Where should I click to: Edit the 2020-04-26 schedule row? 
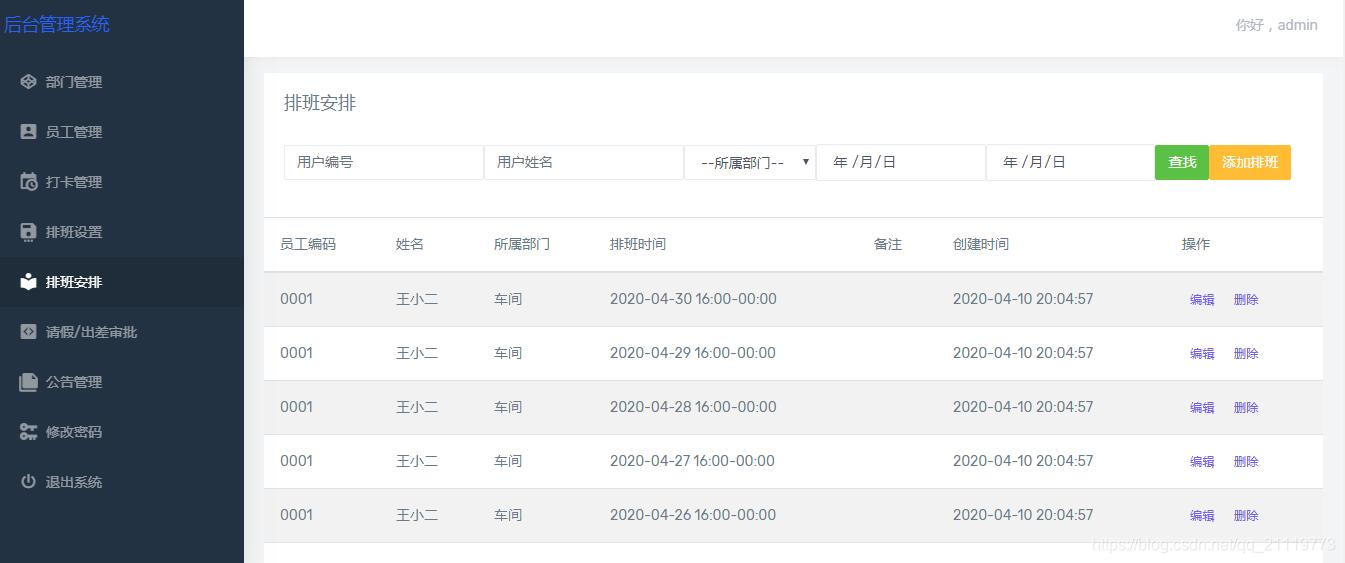(x=1202, y=515)
